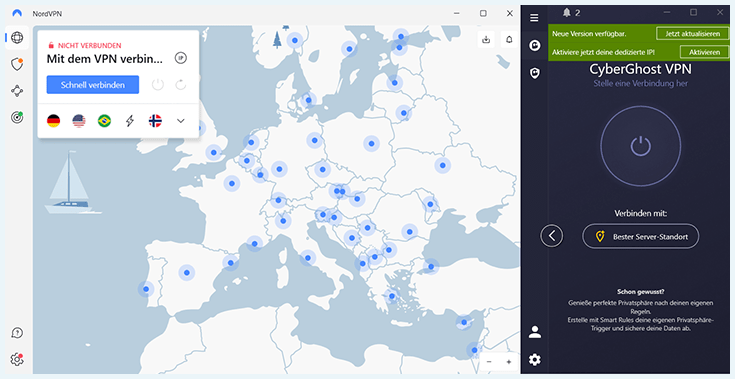Select the Greece server marker on the map

391,296
